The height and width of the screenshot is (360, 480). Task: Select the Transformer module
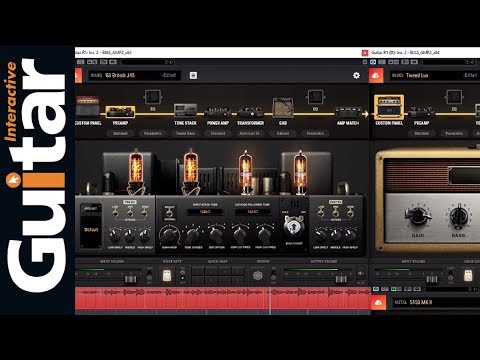[250, 111]
